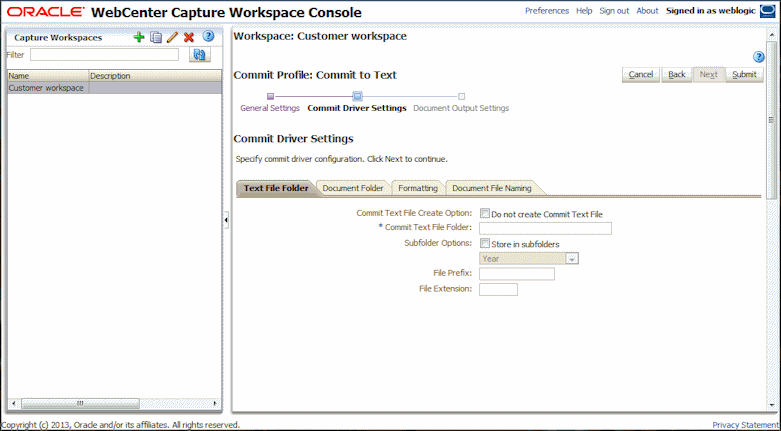Delete the selected workspace

[189, 37]
